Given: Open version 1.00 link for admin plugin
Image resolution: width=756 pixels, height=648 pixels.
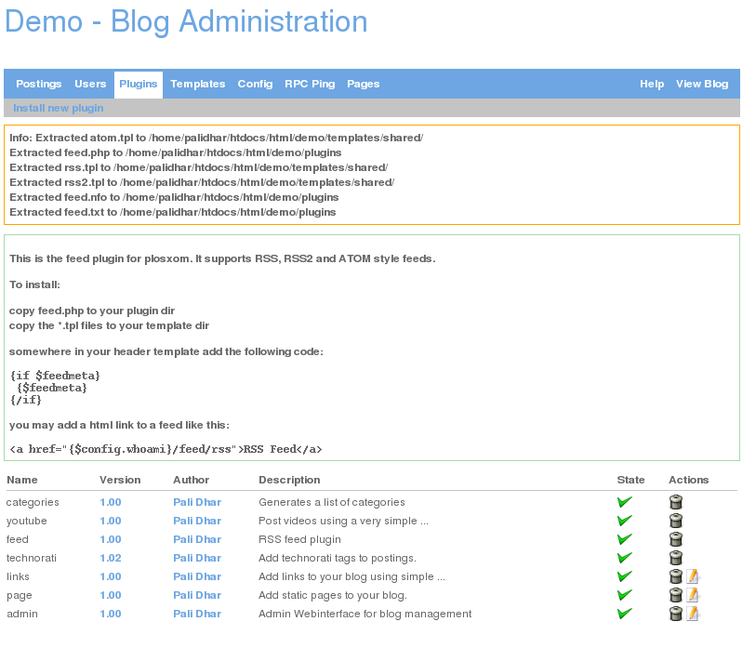Looking at the screenshot, I should click(x=110, y=613).
